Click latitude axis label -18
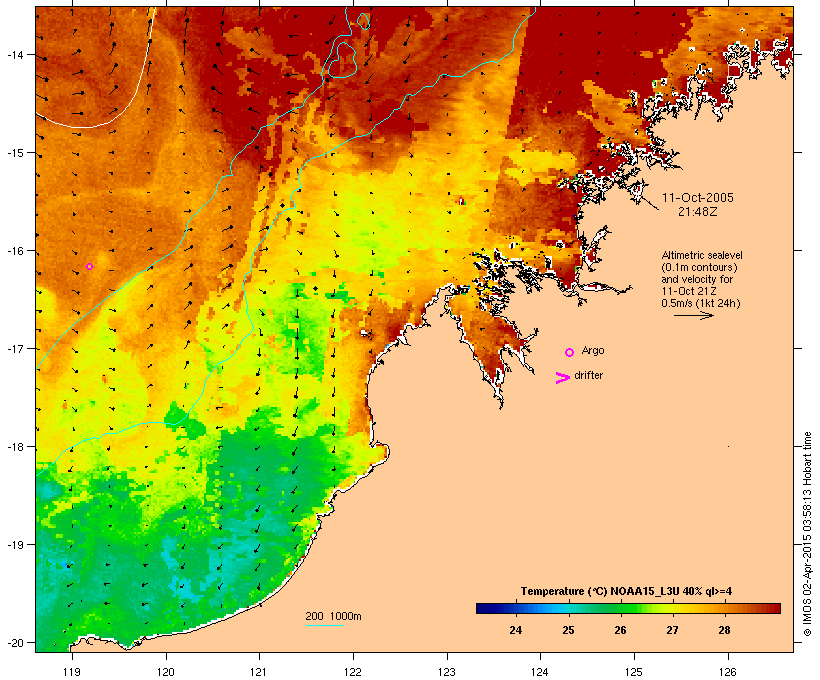 tap(15, 447)
